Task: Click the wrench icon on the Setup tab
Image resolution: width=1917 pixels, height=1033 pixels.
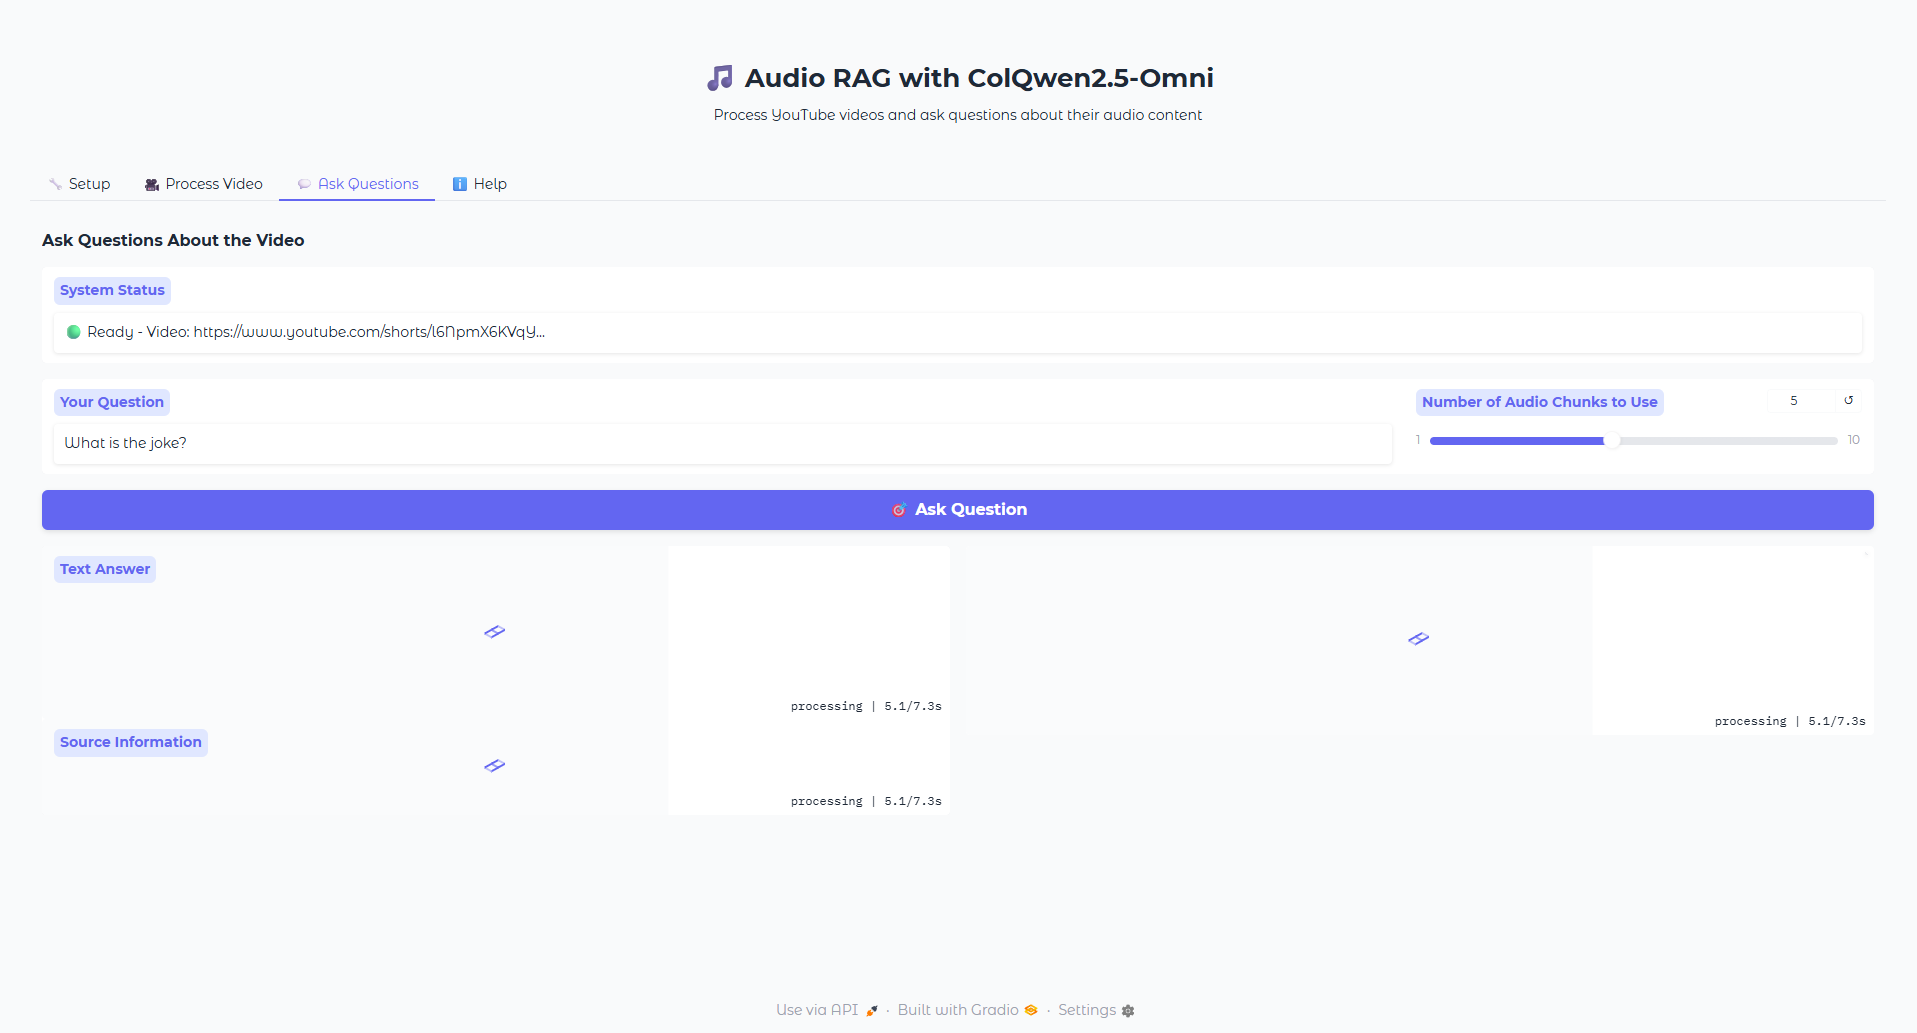Action: click(55, 183)
